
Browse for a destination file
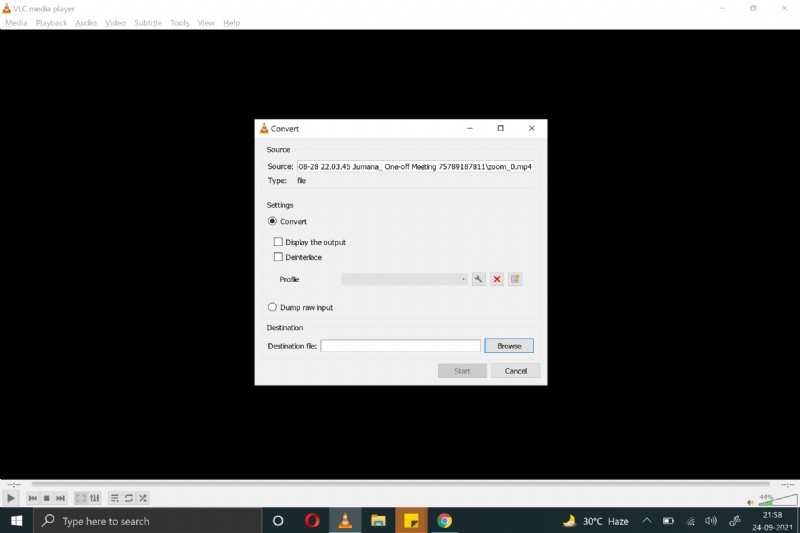(x=509, y=346)
